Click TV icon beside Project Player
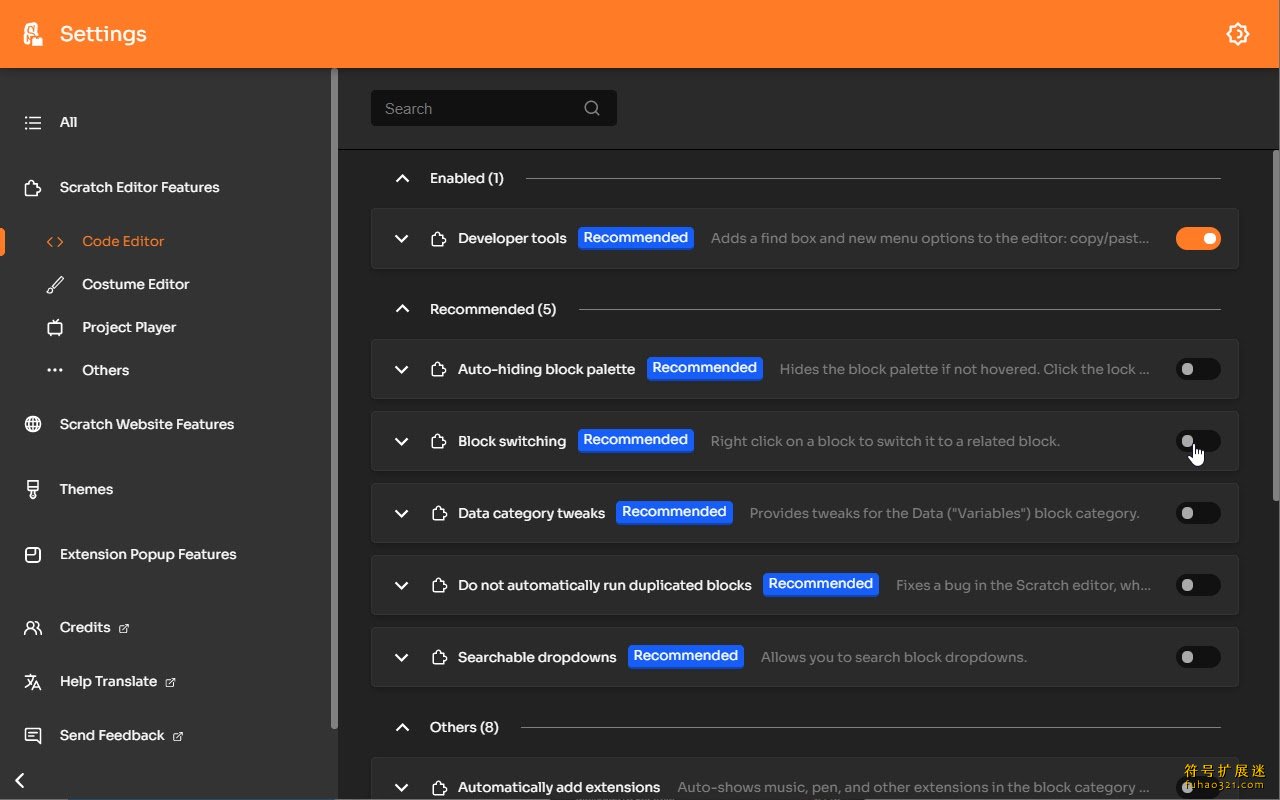This screenshot has width=1280, height=800. (x=55, y=328)
